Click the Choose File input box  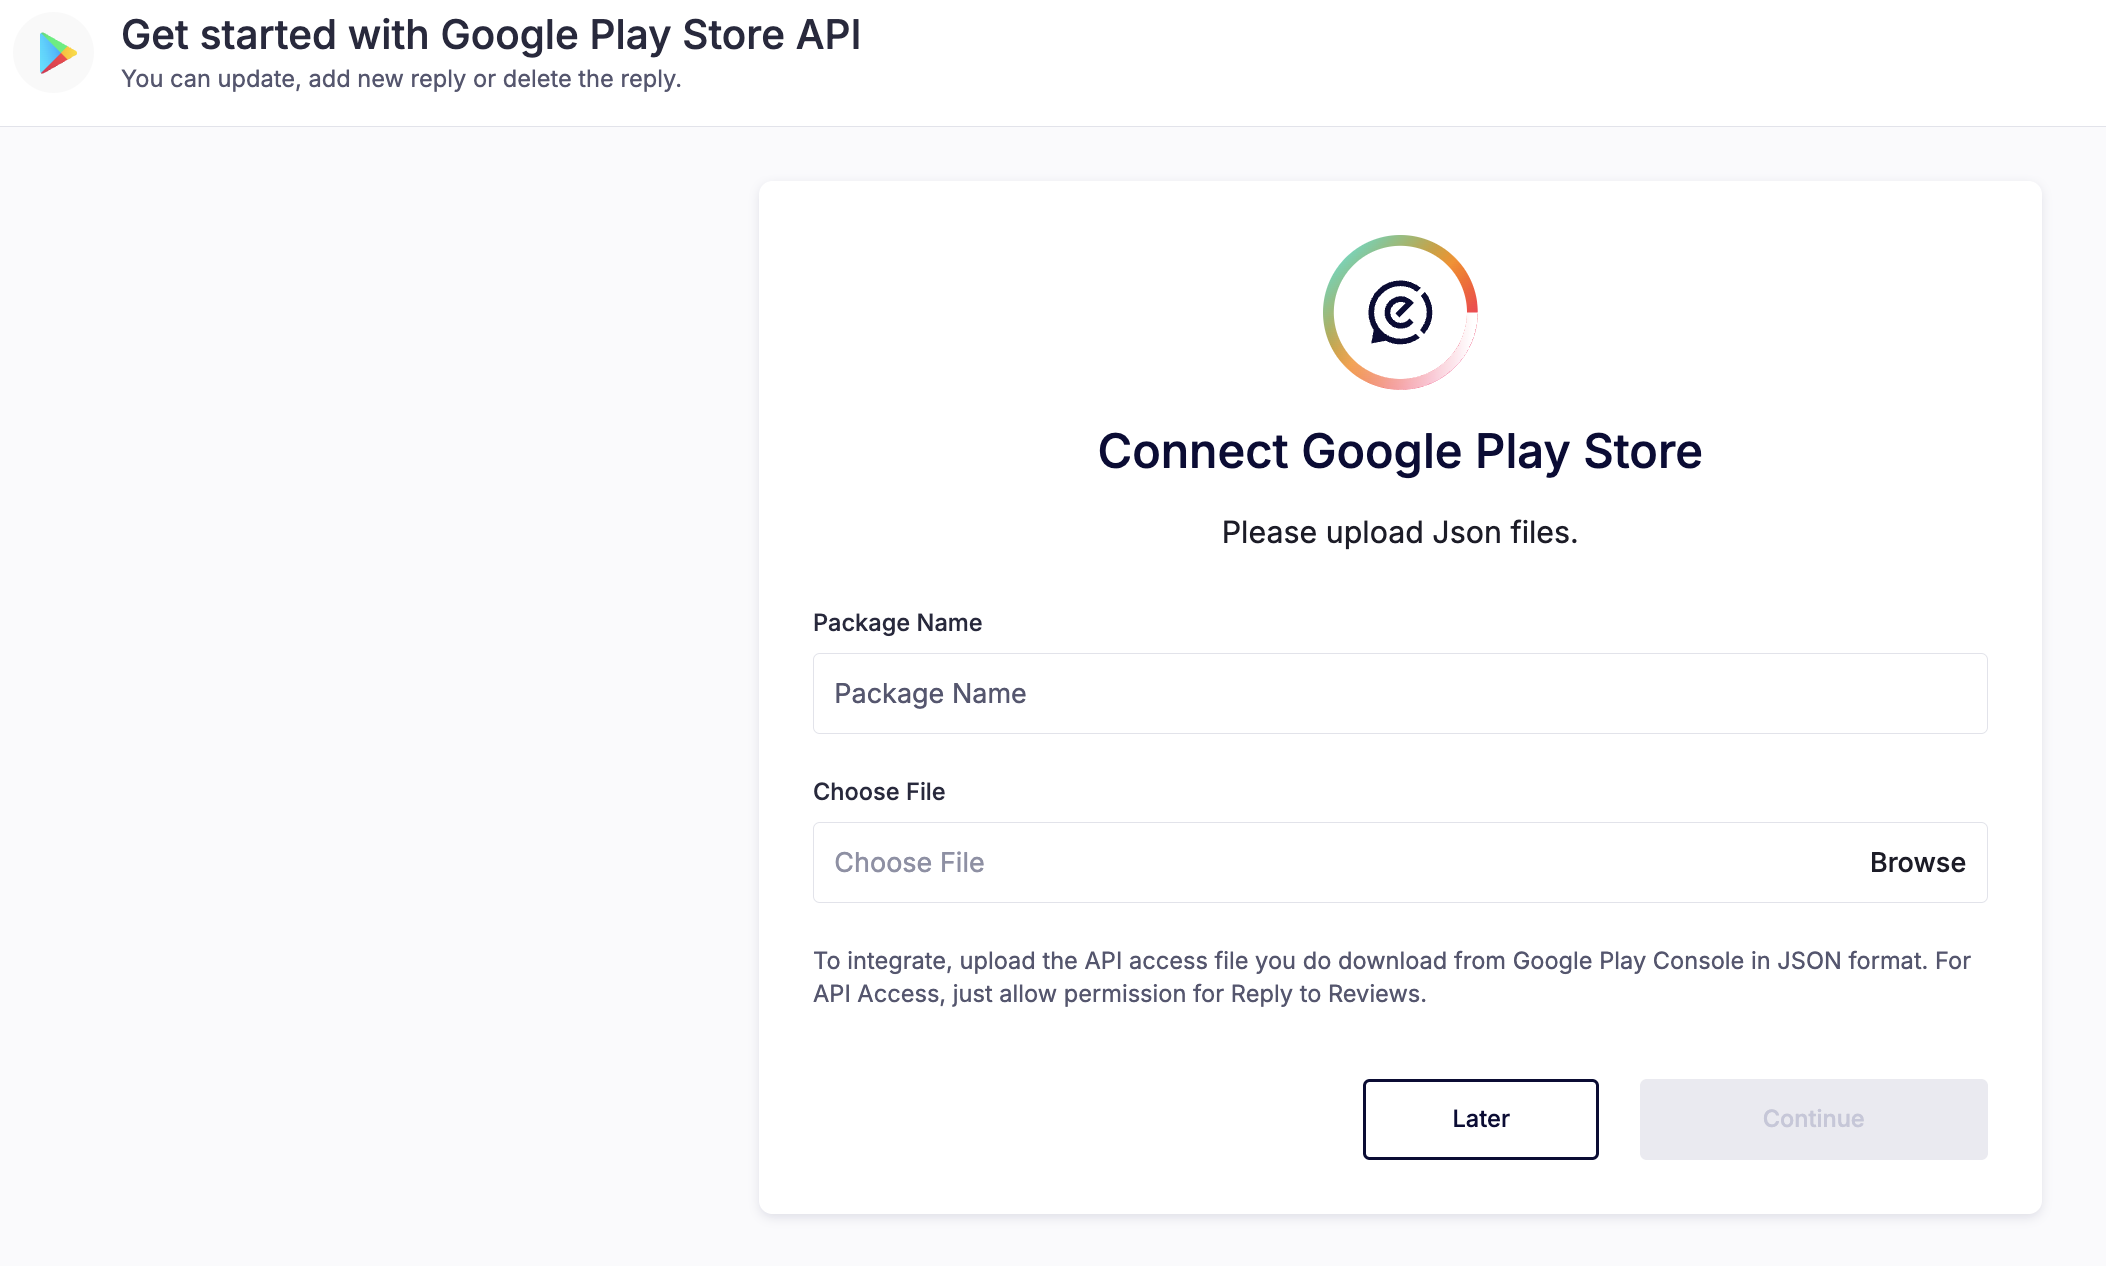(x=1330, y=862)
